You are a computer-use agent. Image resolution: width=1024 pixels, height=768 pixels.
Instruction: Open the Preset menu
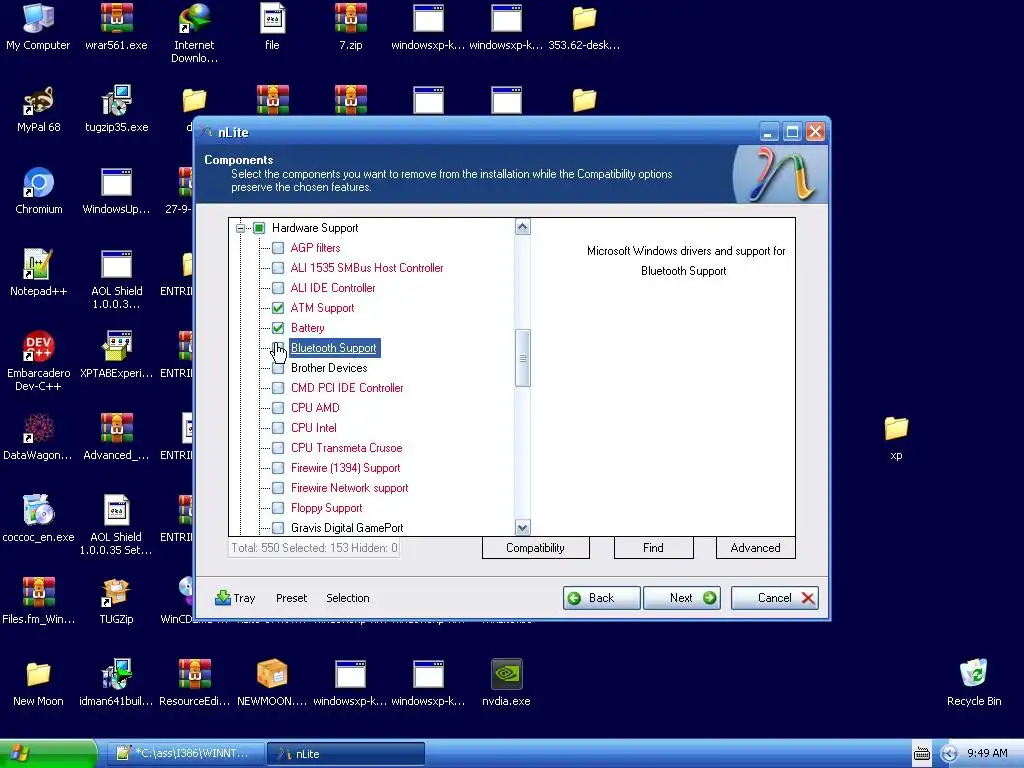click(291, 598)
